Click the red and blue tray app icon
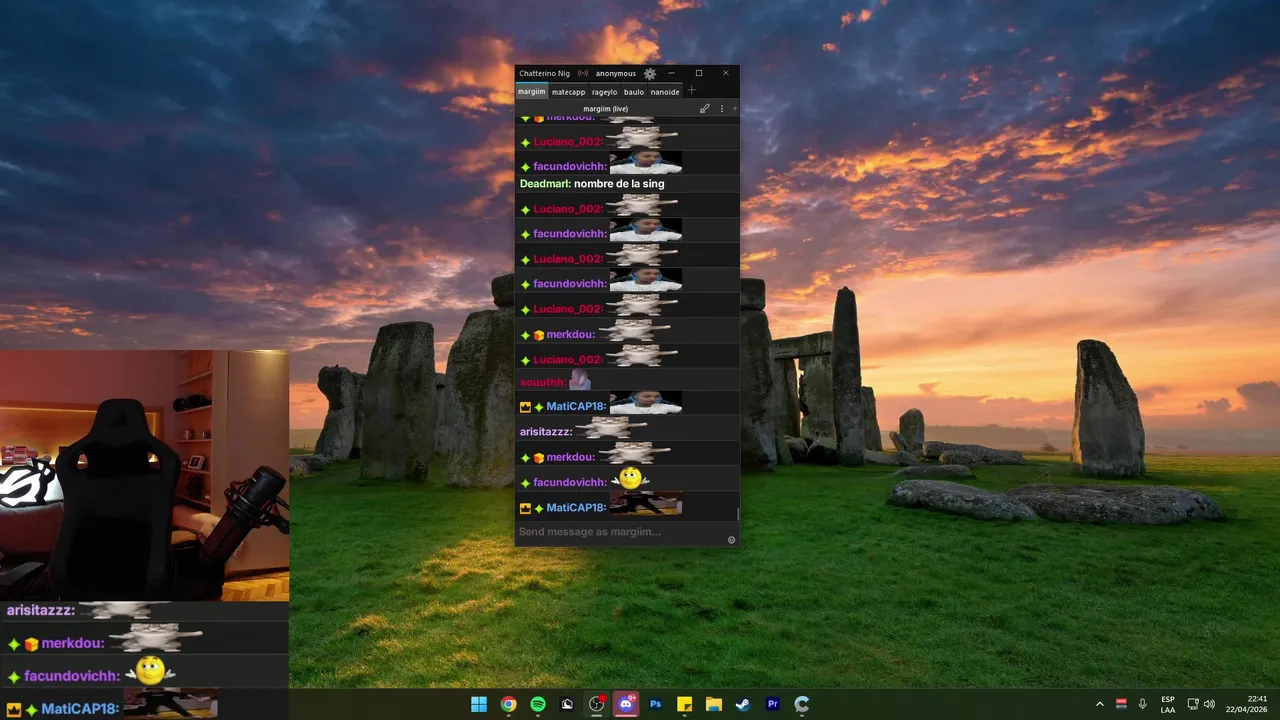This screenshot has width=1280, height=720. point(1121,704)
